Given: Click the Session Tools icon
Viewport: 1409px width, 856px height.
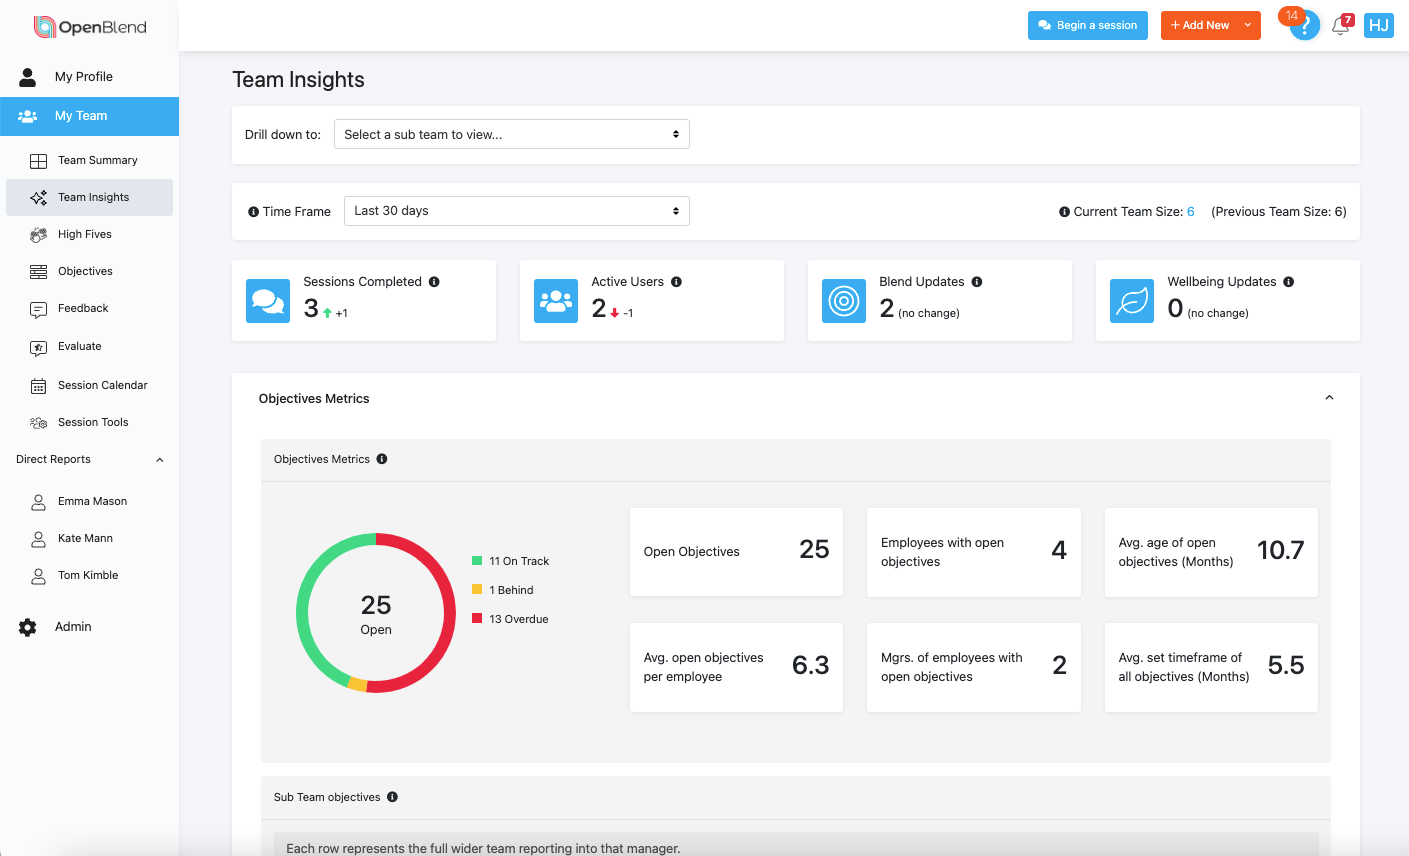Looking at the screenshot, I should (39, 423).
